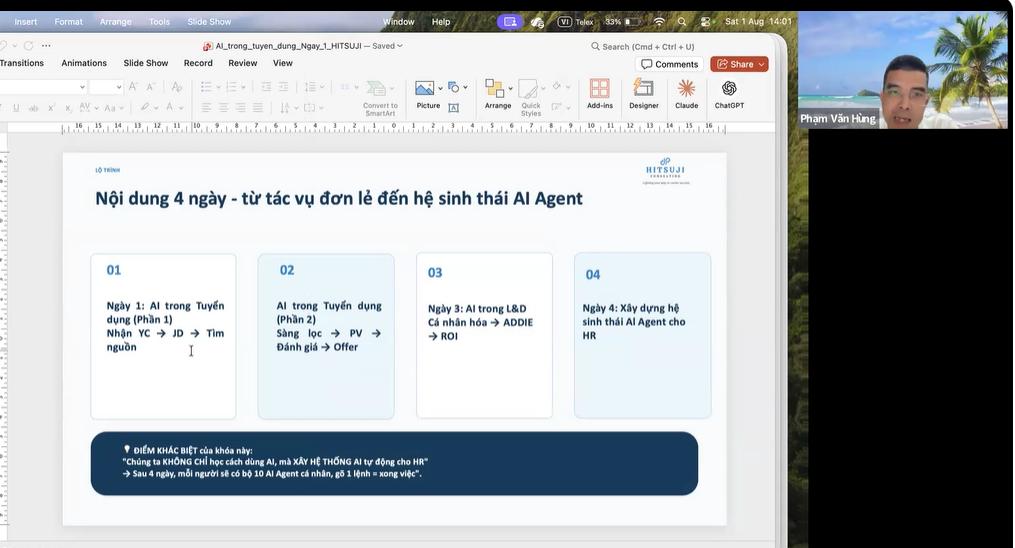Click the Text Direction icon
This screenshot has width=1015, height=548.
(x=287, y=108)
